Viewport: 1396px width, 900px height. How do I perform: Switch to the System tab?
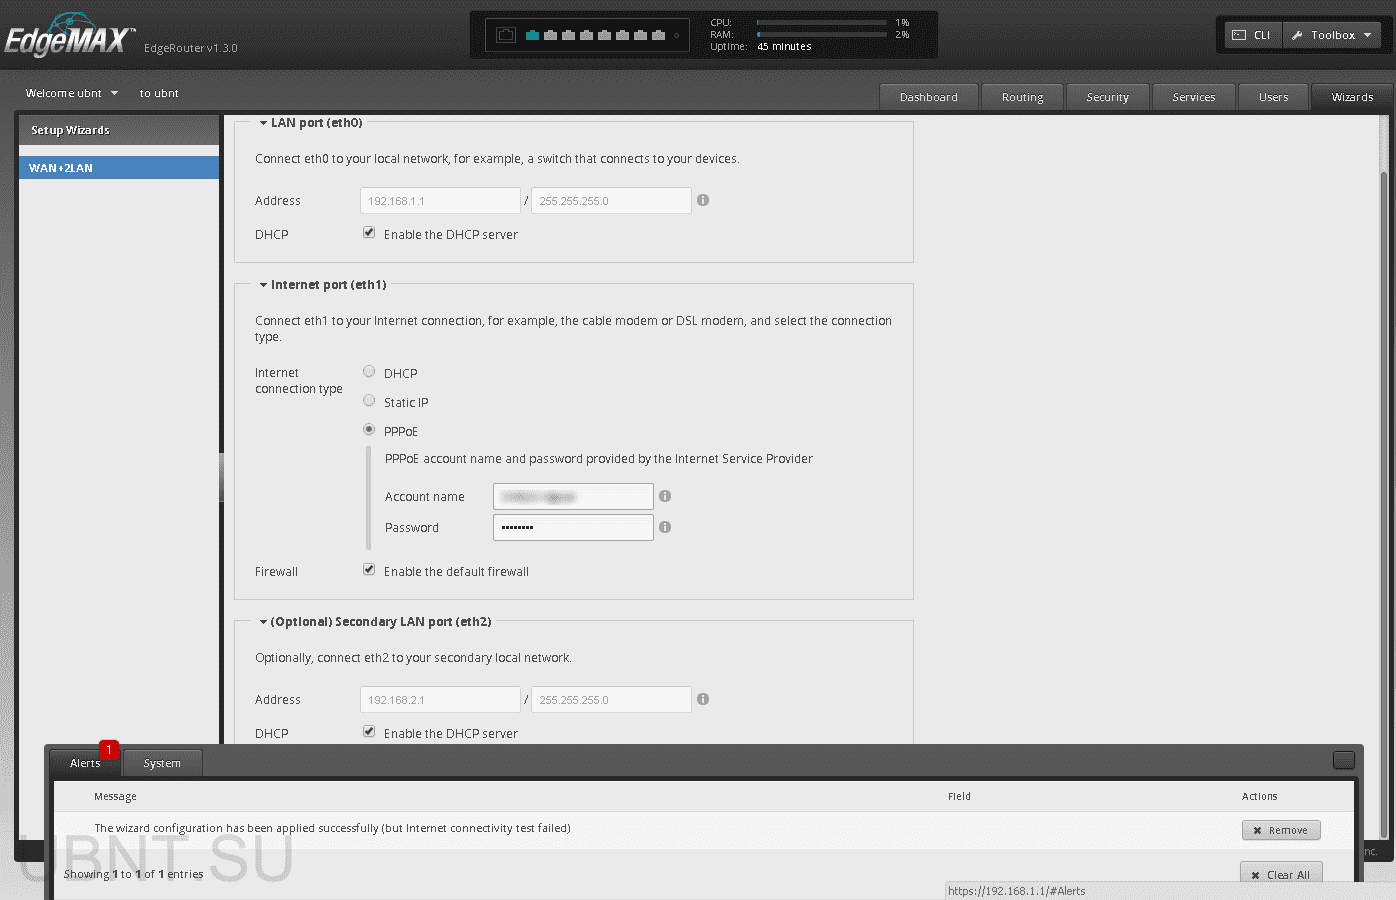162,763
